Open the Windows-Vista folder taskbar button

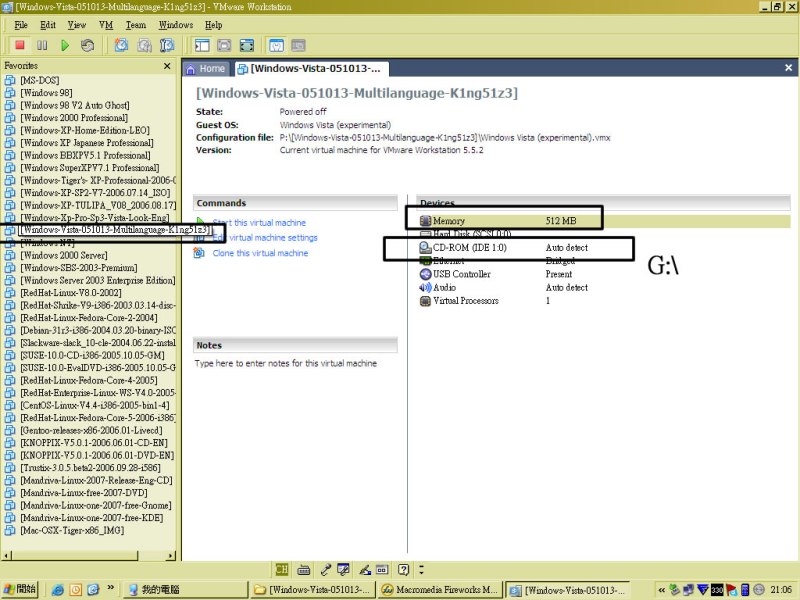[x=313, y=590]
